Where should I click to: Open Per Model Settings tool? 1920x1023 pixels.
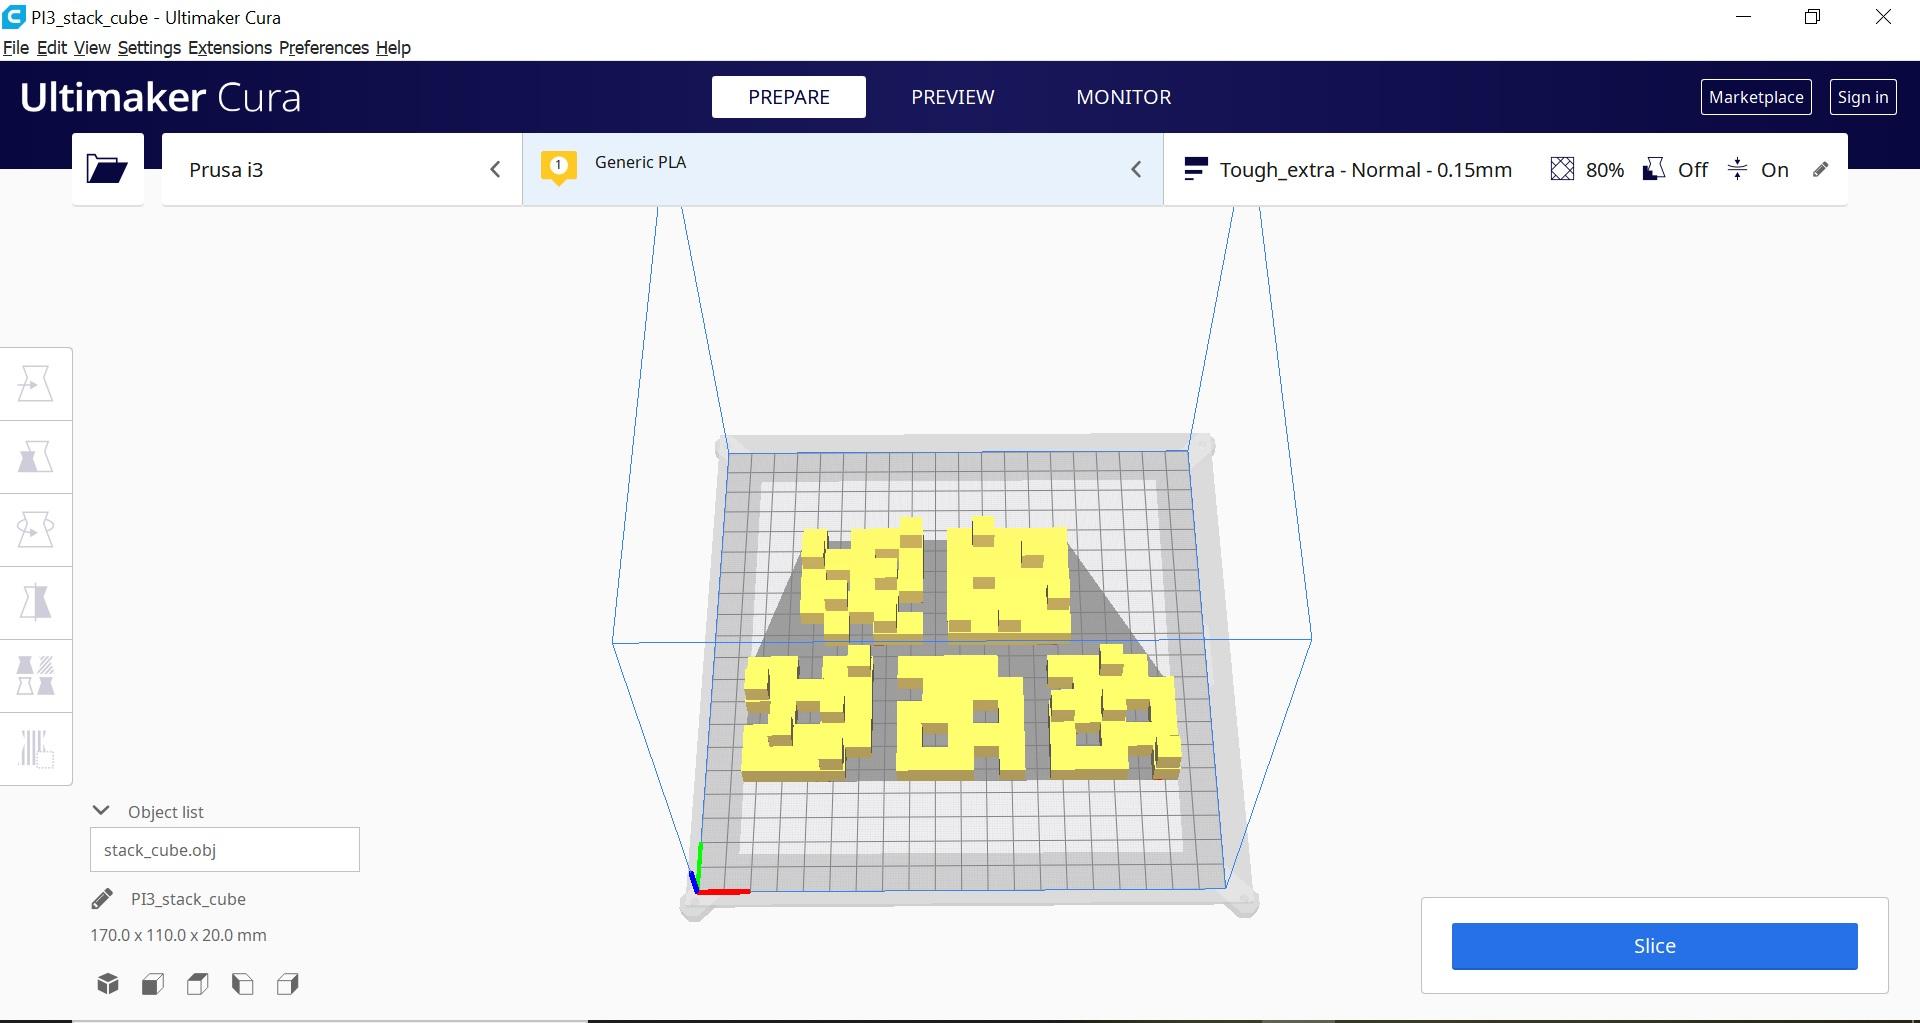pyautogui.click(x=35, y=676)
